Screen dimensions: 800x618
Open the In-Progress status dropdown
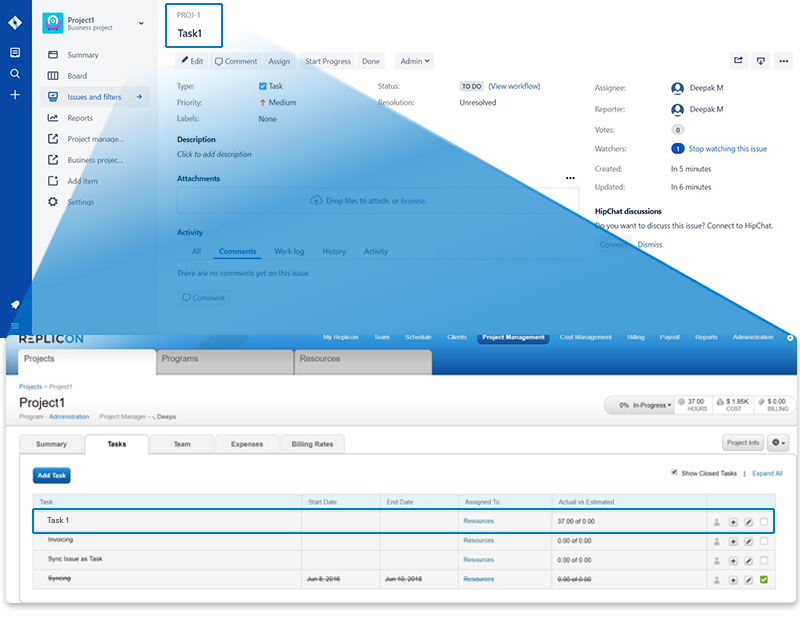(645, 405)
